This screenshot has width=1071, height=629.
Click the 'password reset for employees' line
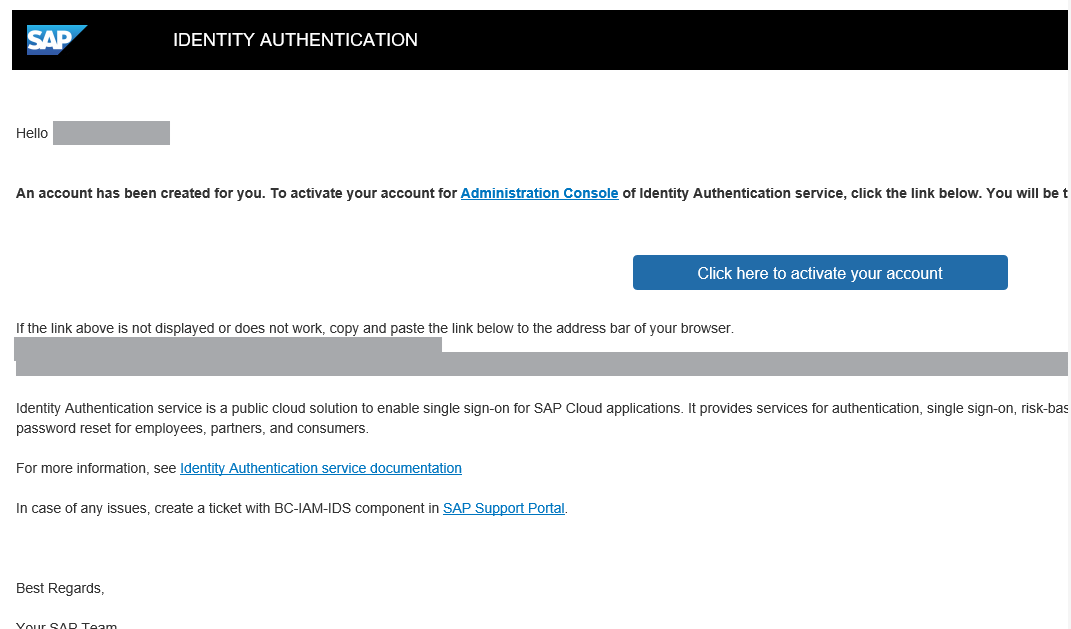point(192,428)
